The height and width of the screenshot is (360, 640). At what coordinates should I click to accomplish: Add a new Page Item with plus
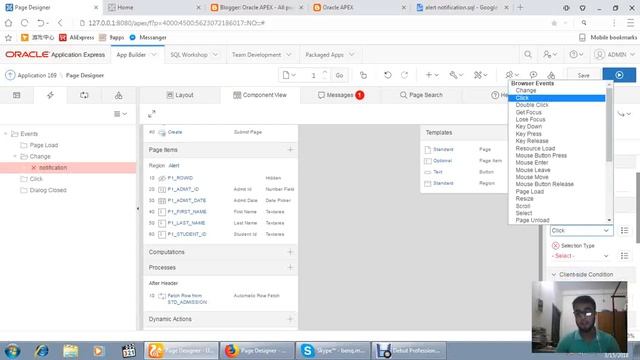290,150
